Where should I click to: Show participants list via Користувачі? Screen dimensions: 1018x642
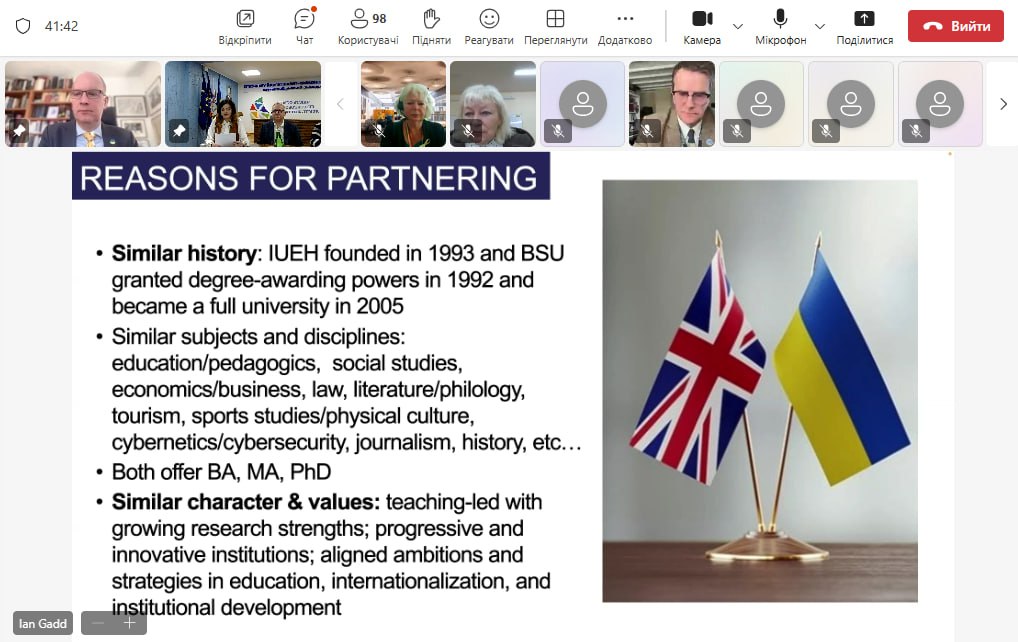[368, 27]
